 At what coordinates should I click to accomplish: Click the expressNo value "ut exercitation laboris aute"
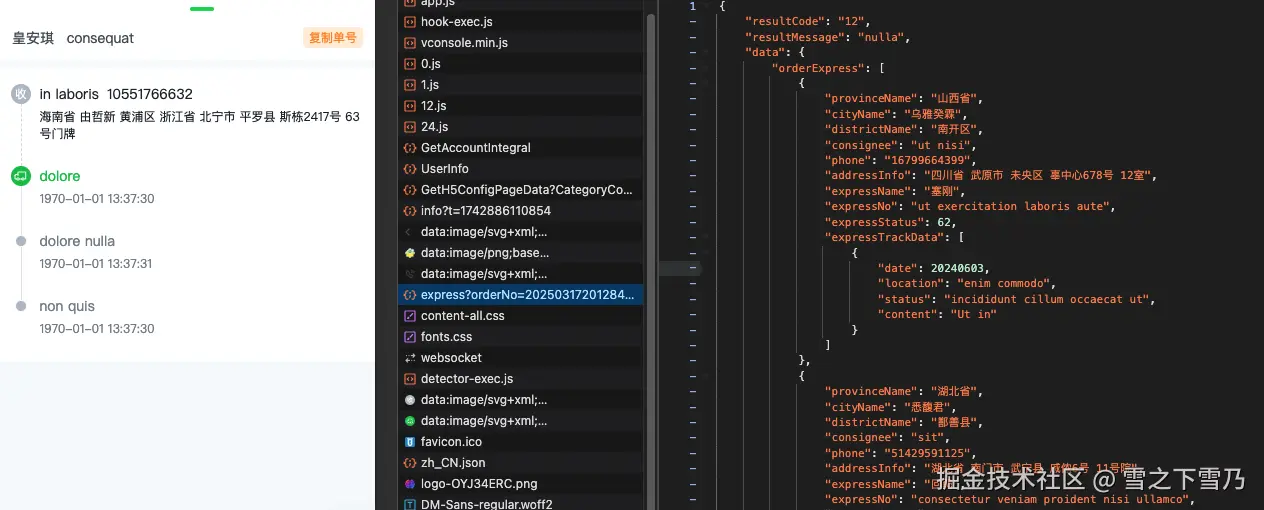pyautogui.click(x=1009, y=206)
